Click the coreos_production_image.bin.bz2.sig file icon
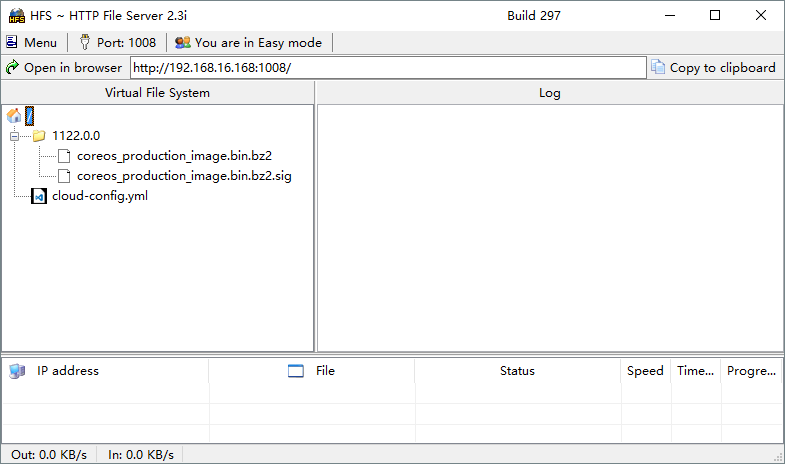This screenshot has height=464, width=785. click(64, 176)
